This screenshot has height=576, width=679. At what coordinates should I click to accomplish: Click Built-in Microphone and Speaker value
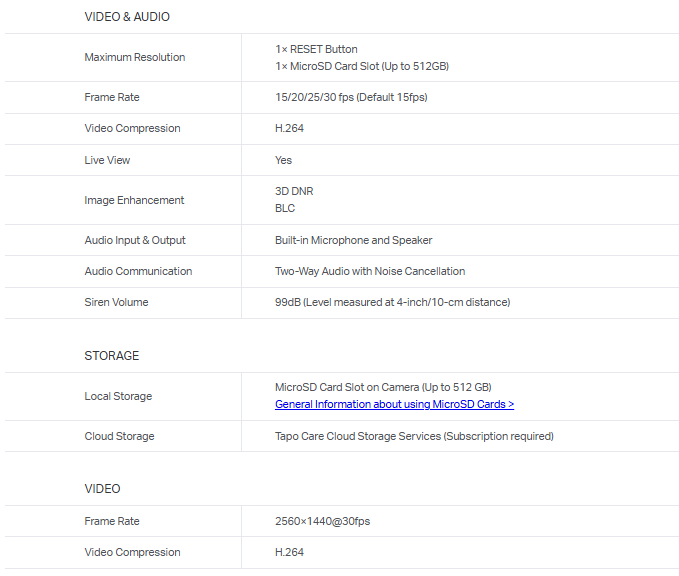tap(353, 240)
